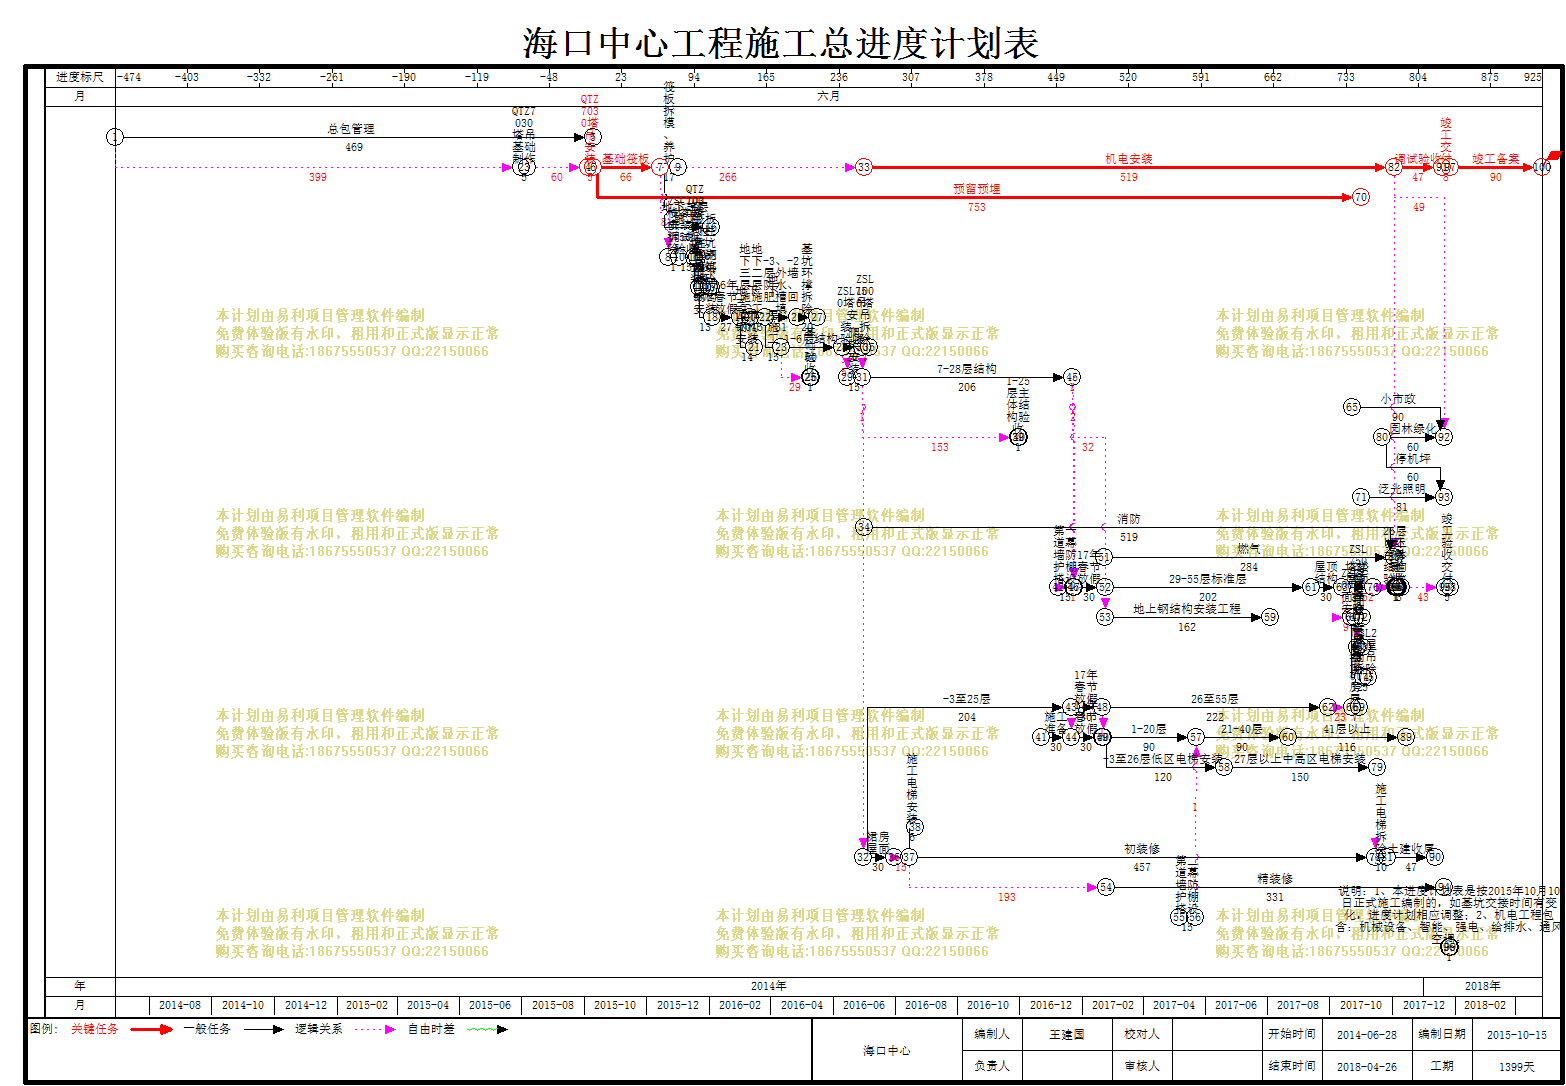Select the 编制日期 value 2015-10-15
Screen dimensions: 1566x1086
[1516, 1035]
